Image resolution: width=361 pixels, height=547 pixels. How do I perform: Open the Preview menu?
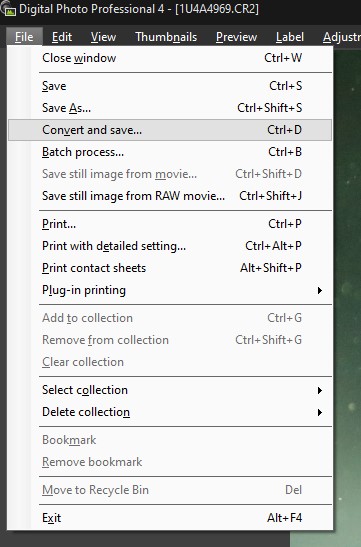point(236,37)
